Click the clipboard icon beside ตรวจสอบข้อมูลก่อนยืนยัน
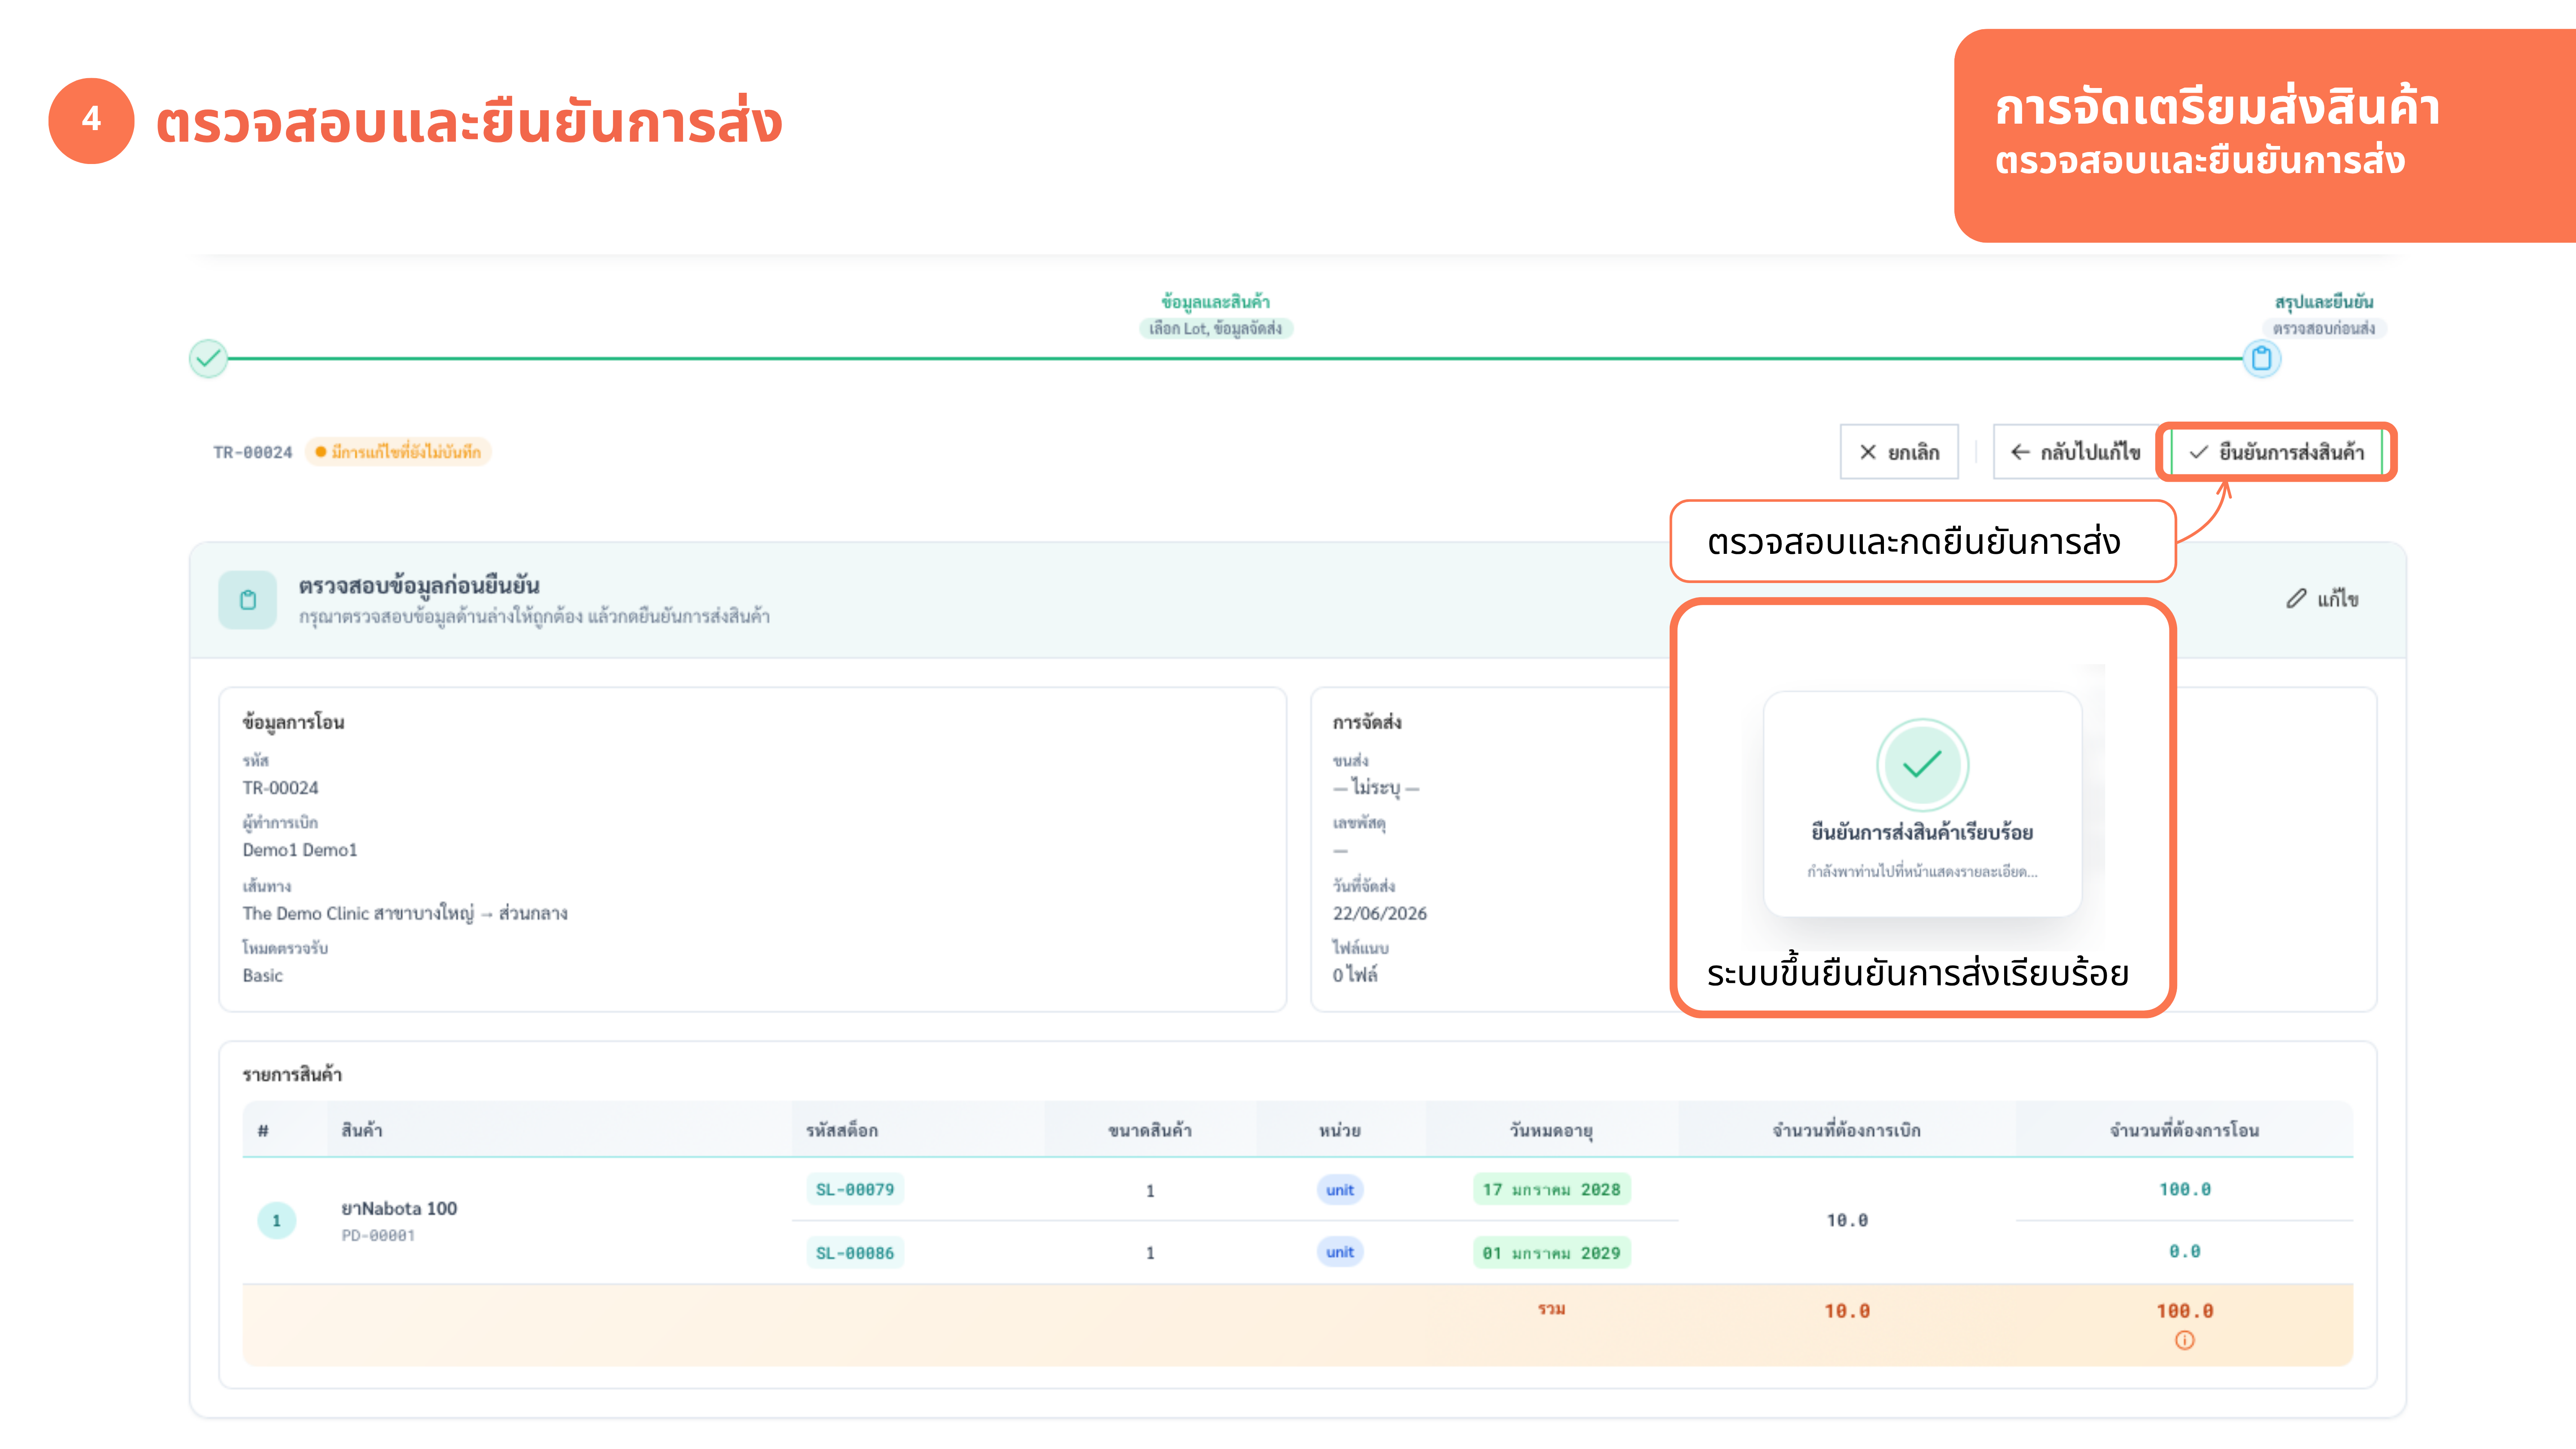Image resolution: width=2576 pixels, height=1449 pixels. [x=248, y=600]
